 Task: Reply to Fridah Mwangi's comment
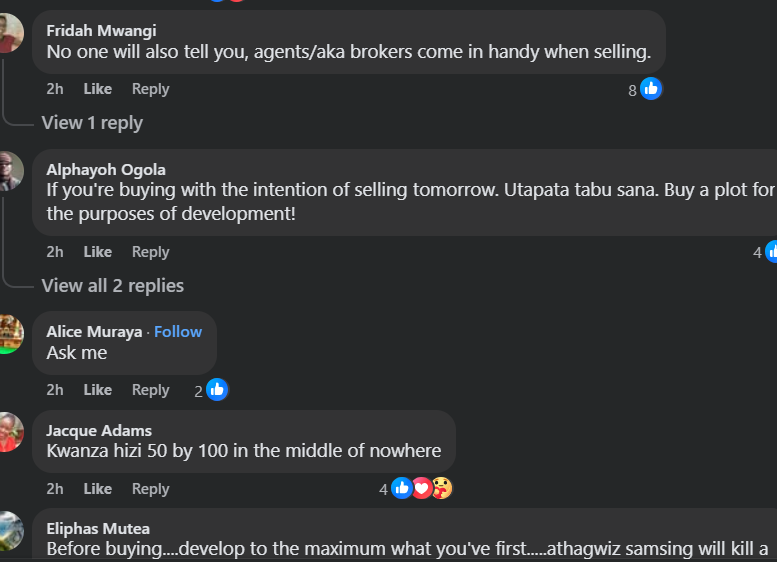pyautogui.click(x=150, y=89)
